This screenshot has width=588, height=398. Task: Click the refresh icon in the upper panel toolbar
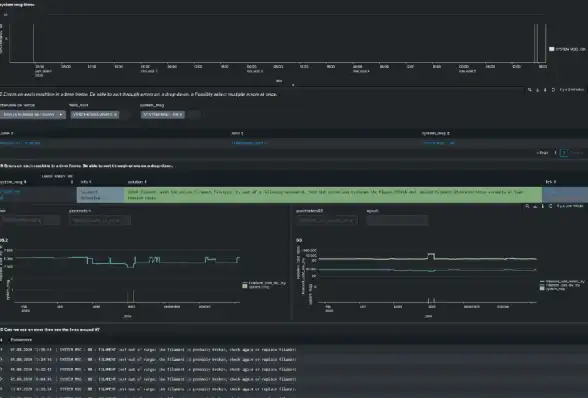[553, 90]
